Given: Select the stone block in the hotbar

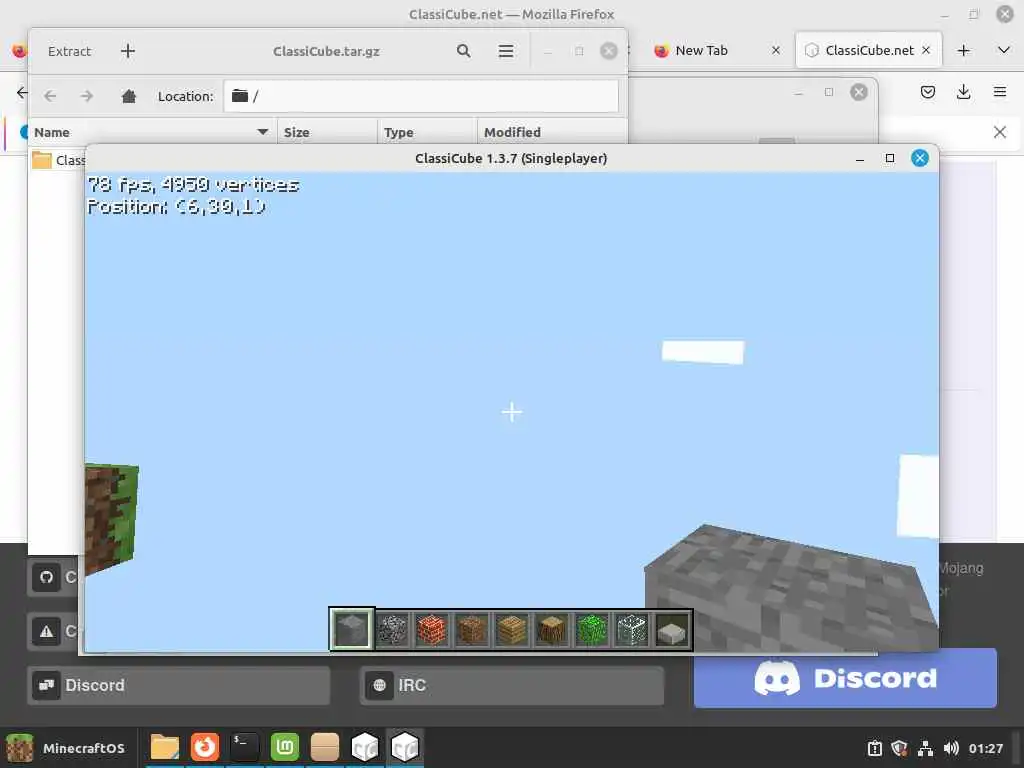Looking at the screenshot, I should point(351,630).
